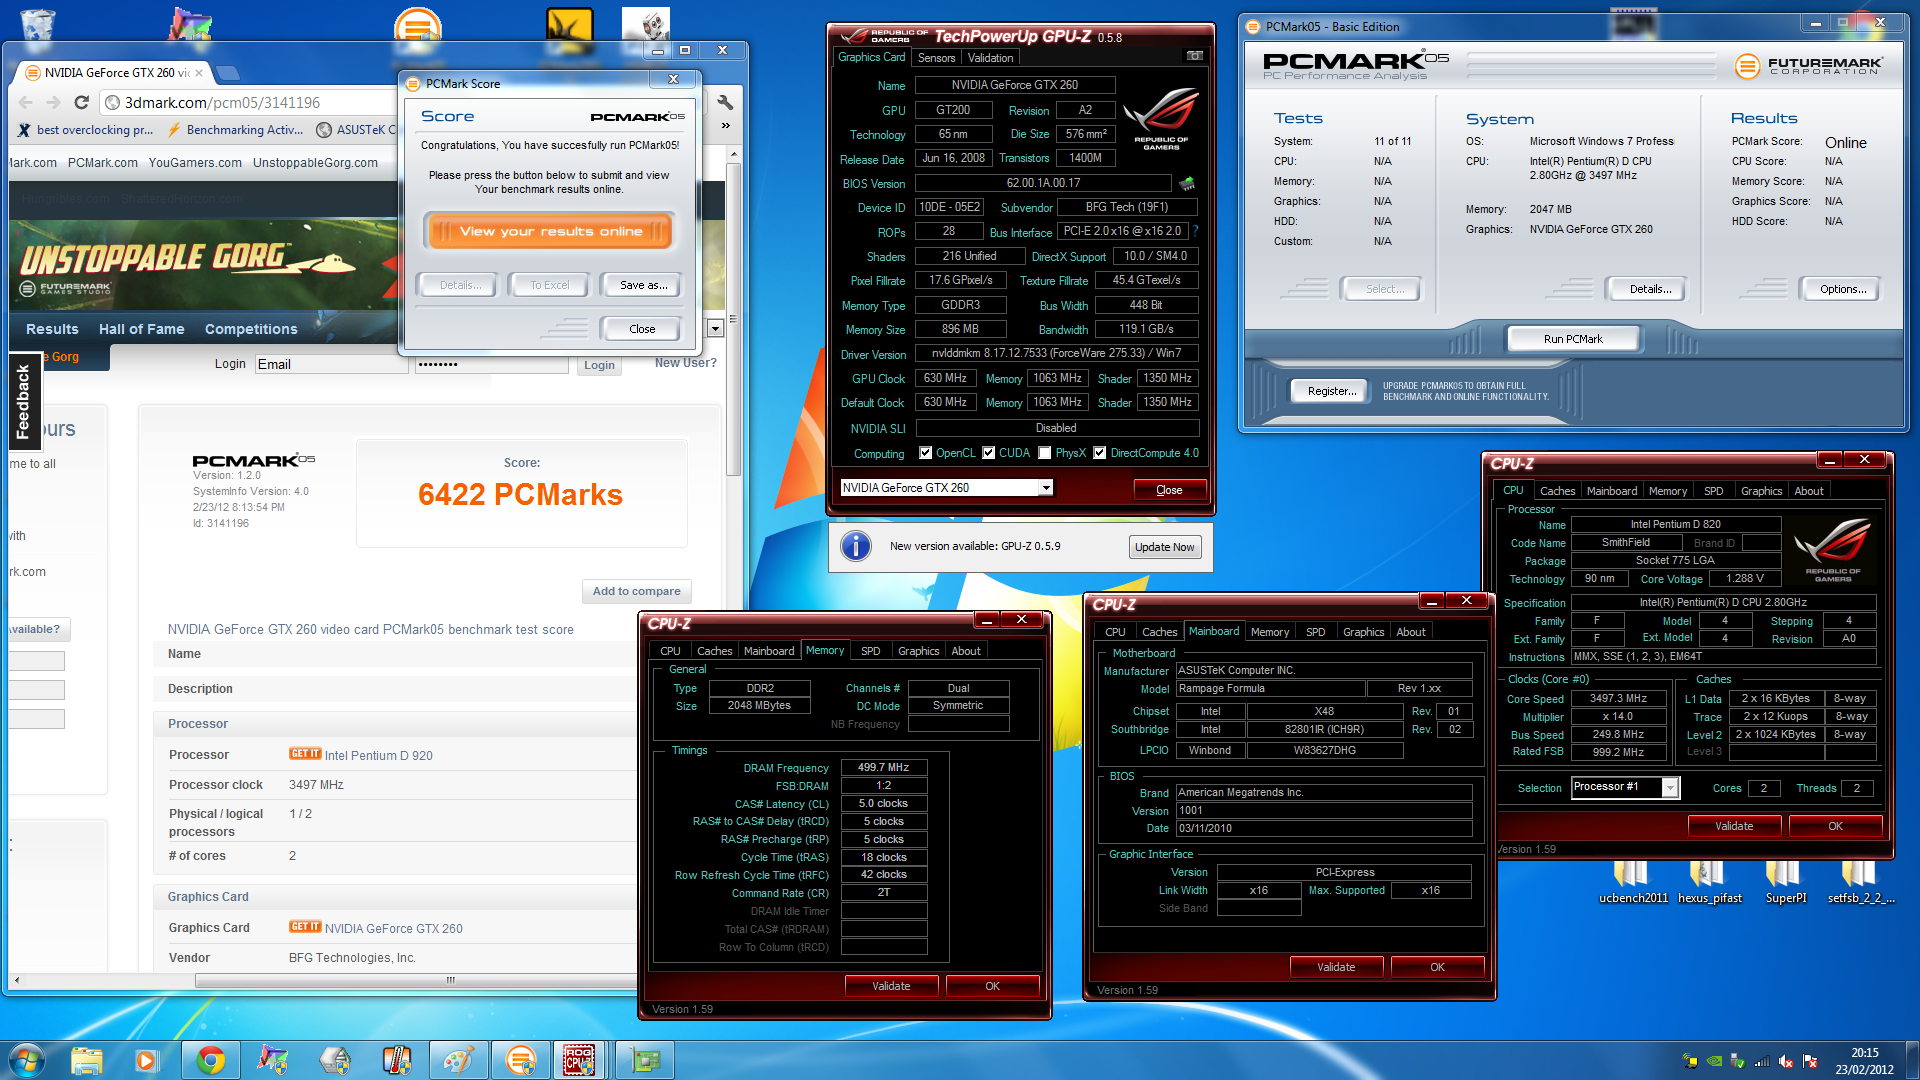Click the Chrome address bar URL

(222, 102)
